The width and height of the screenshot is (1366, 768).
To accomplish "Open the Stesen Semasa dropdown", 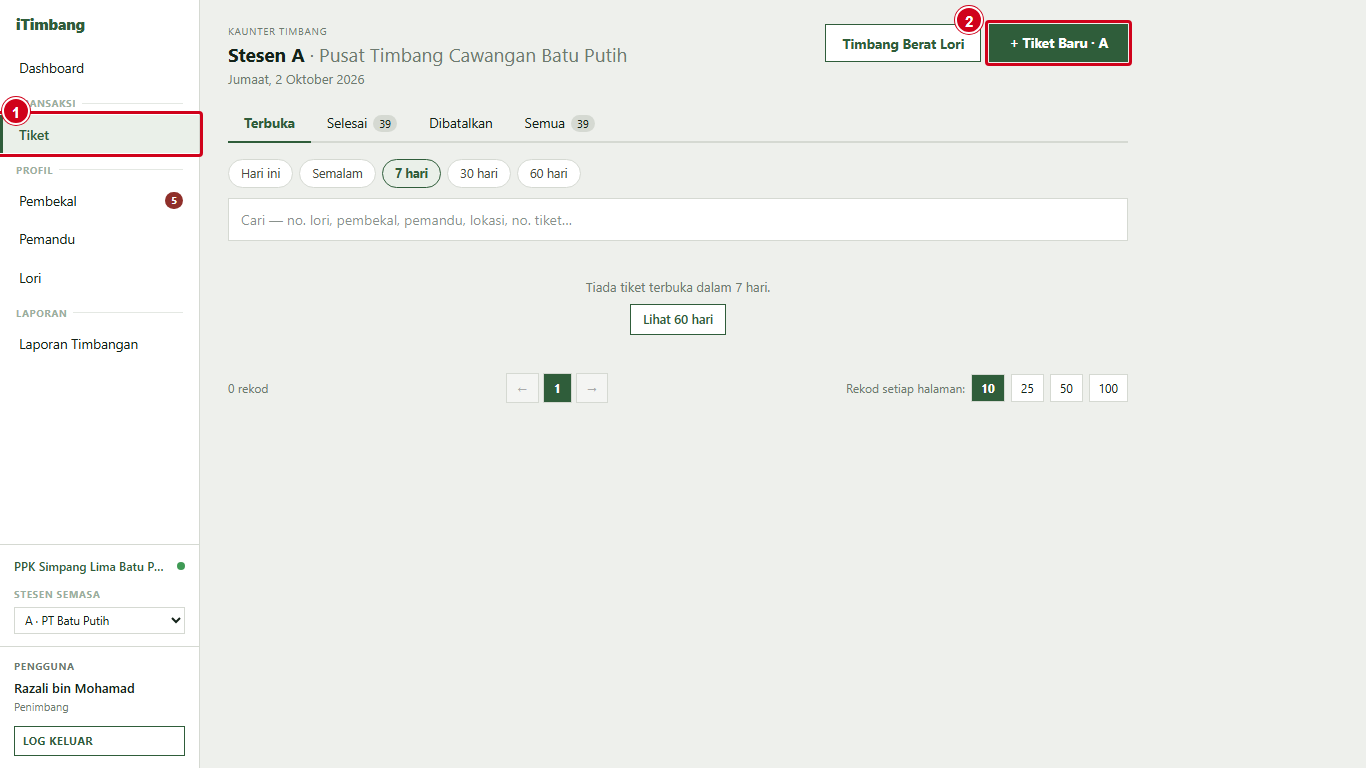I will [99, 621].
